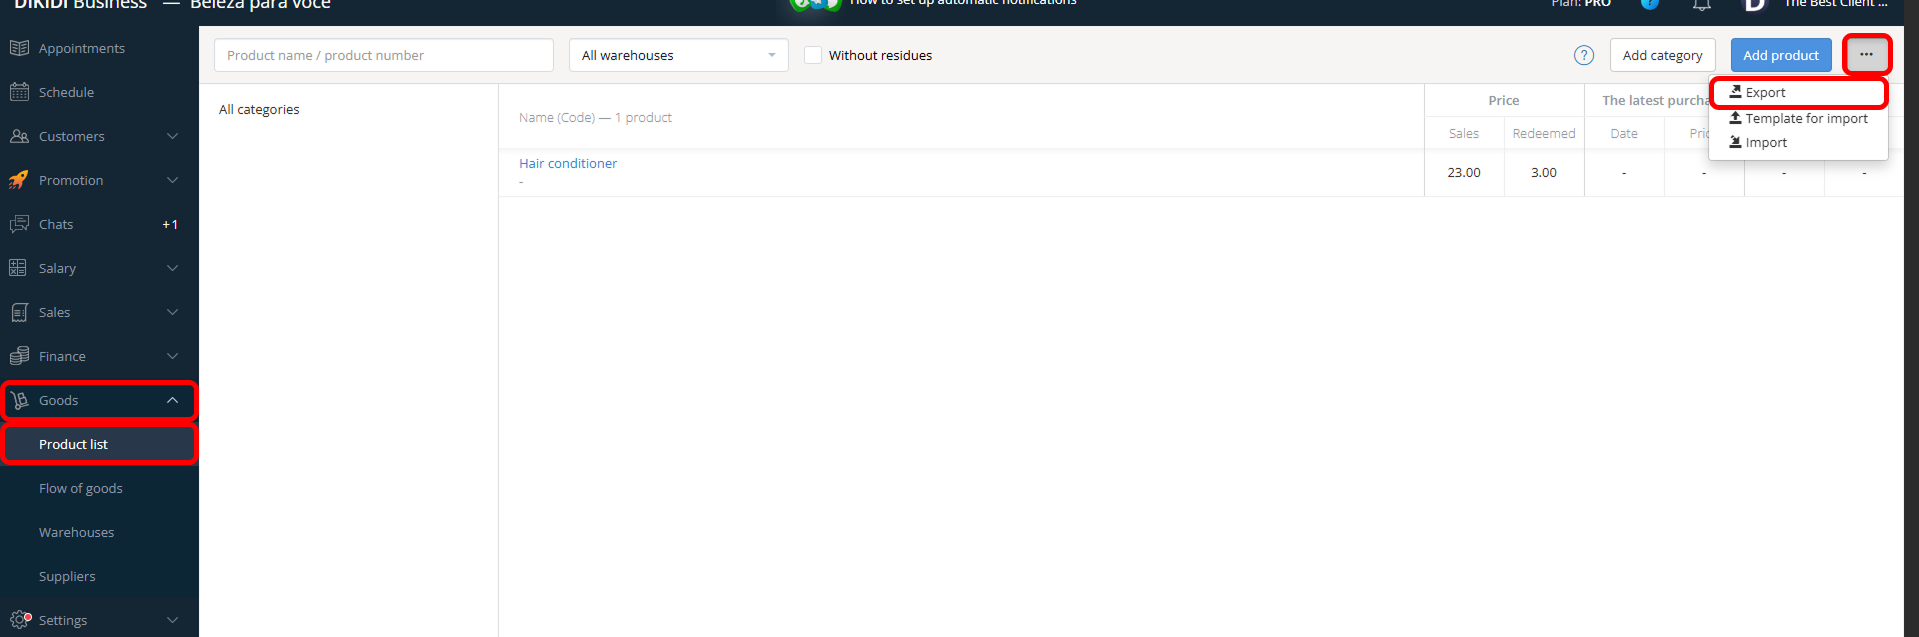Open Chats using the chat icon
Viewport: 1919px width, 637px height.
[x=19, y=224]
